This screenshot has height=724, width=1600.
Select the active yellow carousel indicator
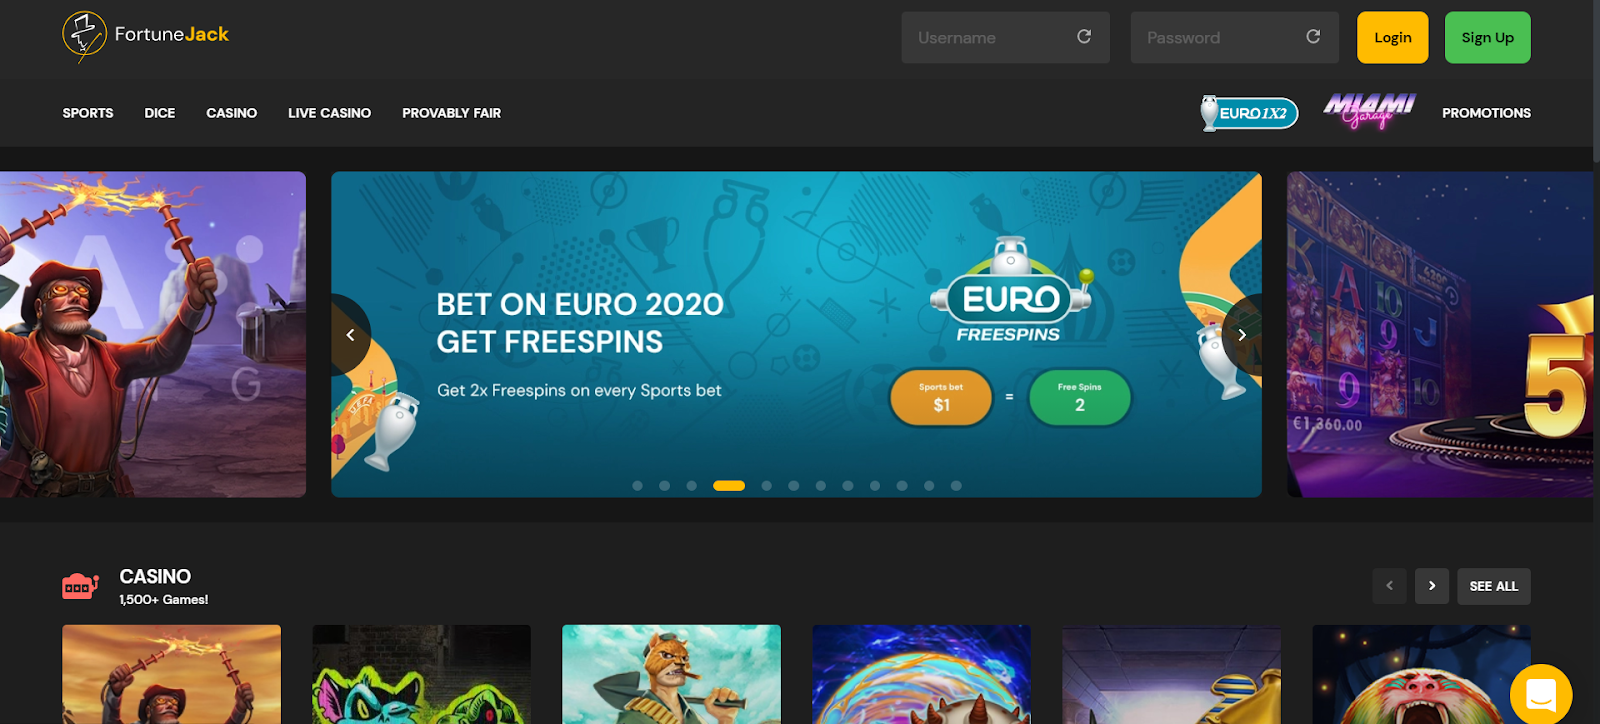[x=729, y=486]
